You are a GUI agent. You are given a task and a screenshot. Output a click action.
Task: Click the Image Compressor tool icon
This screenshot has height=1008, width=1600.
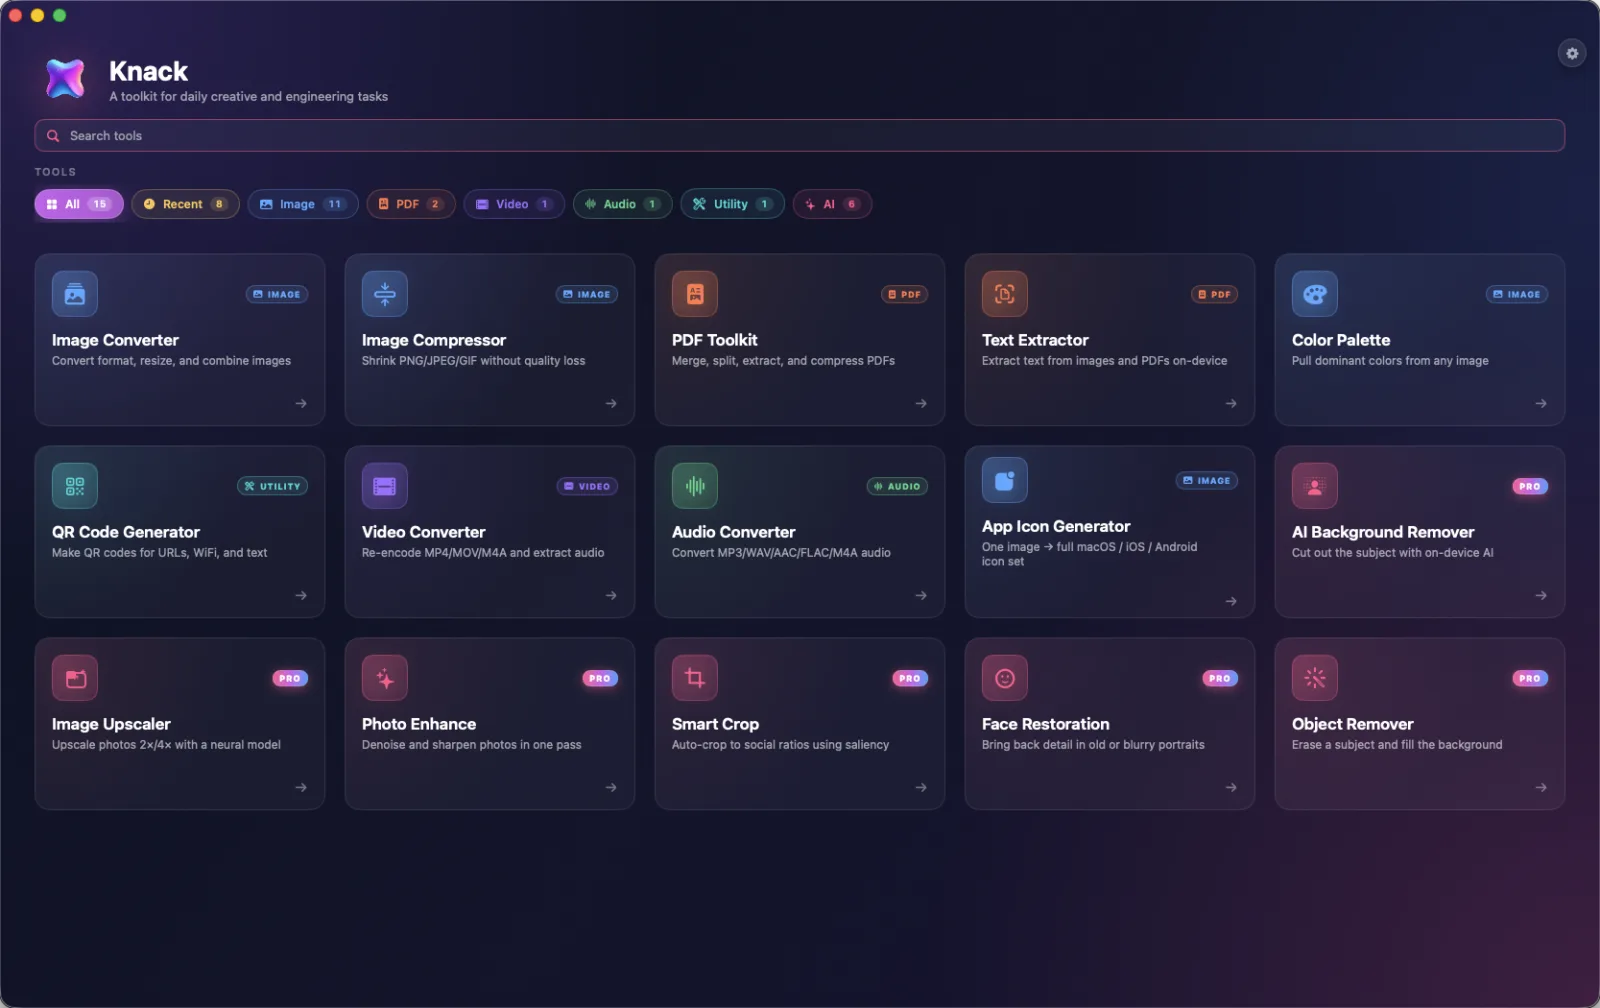point(385,294)
